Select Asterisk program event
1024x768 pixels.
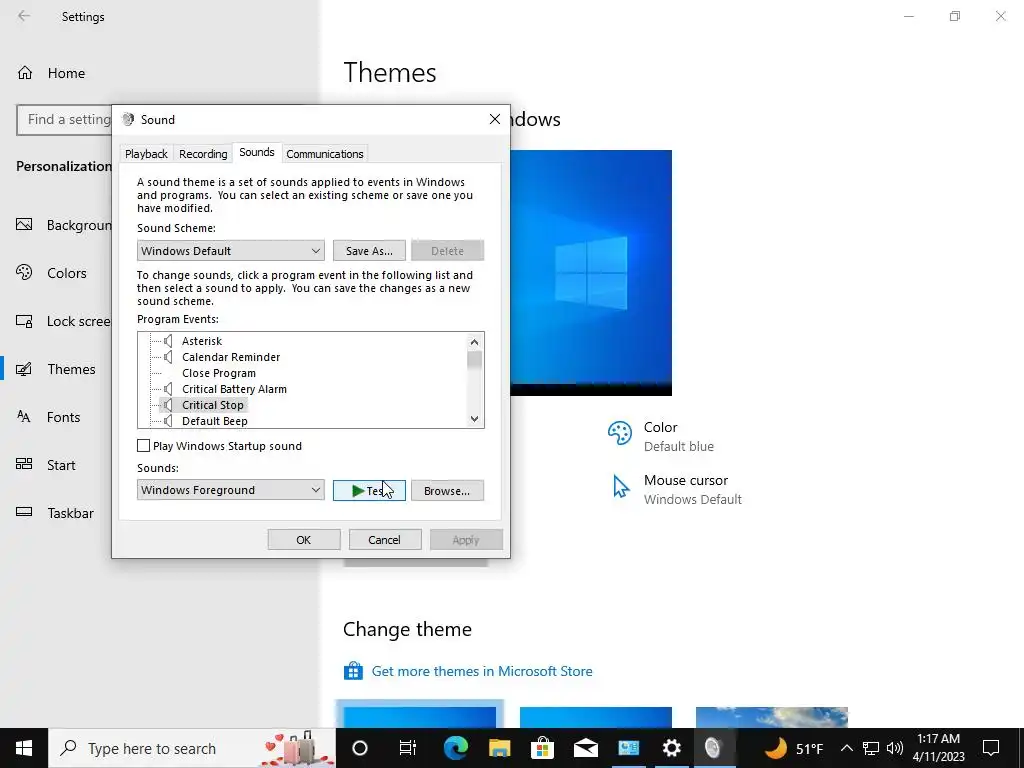tap(202, 341)
